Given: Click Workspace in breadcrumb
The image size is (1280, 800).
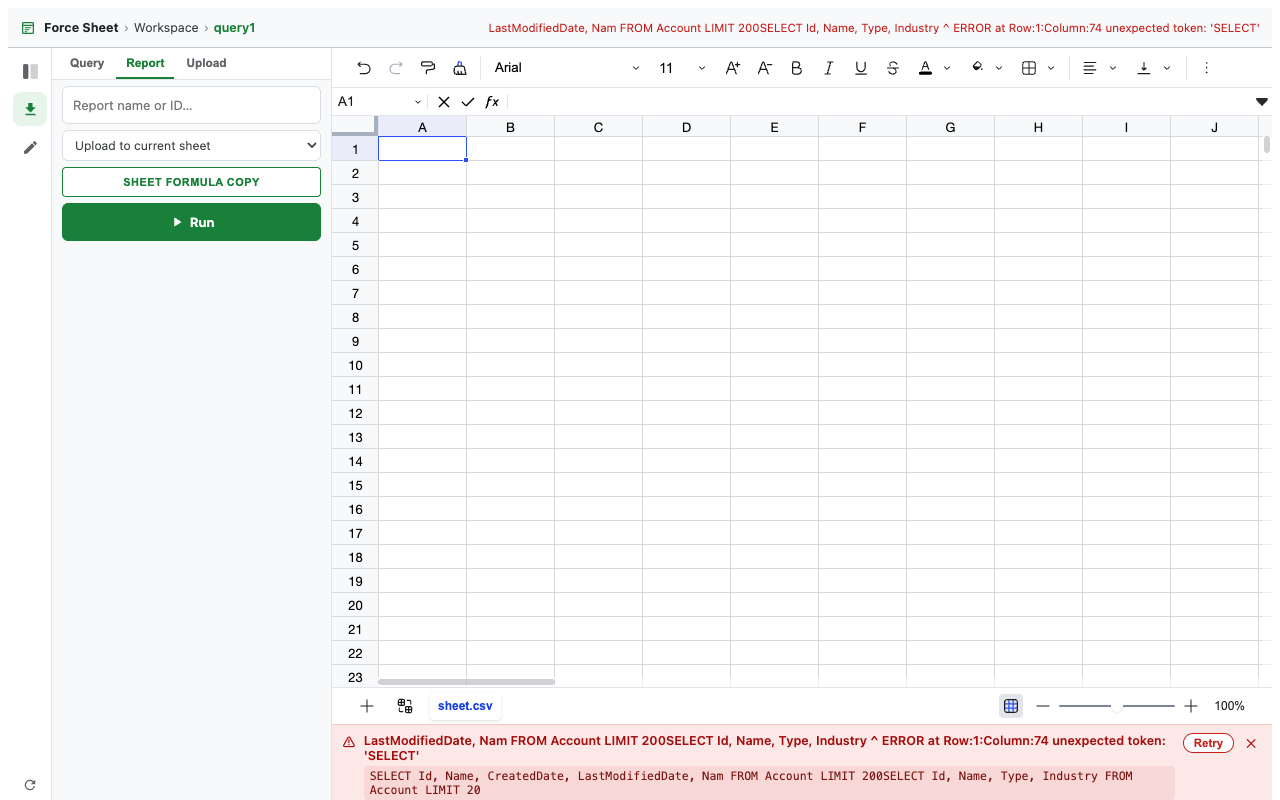Looking at the screenshot, I should (166, 28).
